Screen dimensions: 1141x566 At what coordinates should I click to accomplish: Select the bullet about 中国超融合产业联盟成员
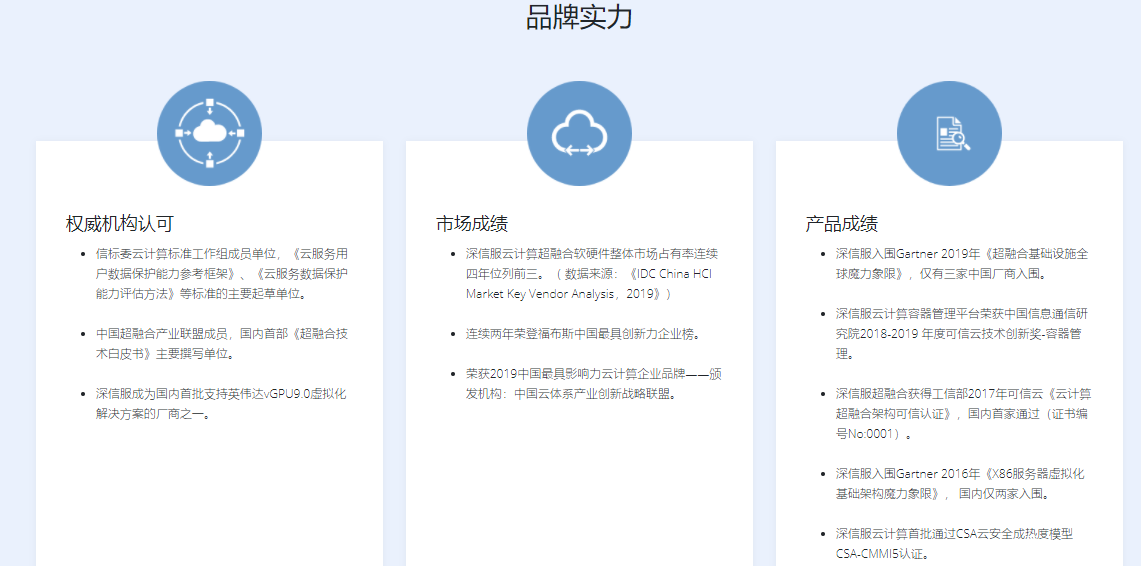222,343
